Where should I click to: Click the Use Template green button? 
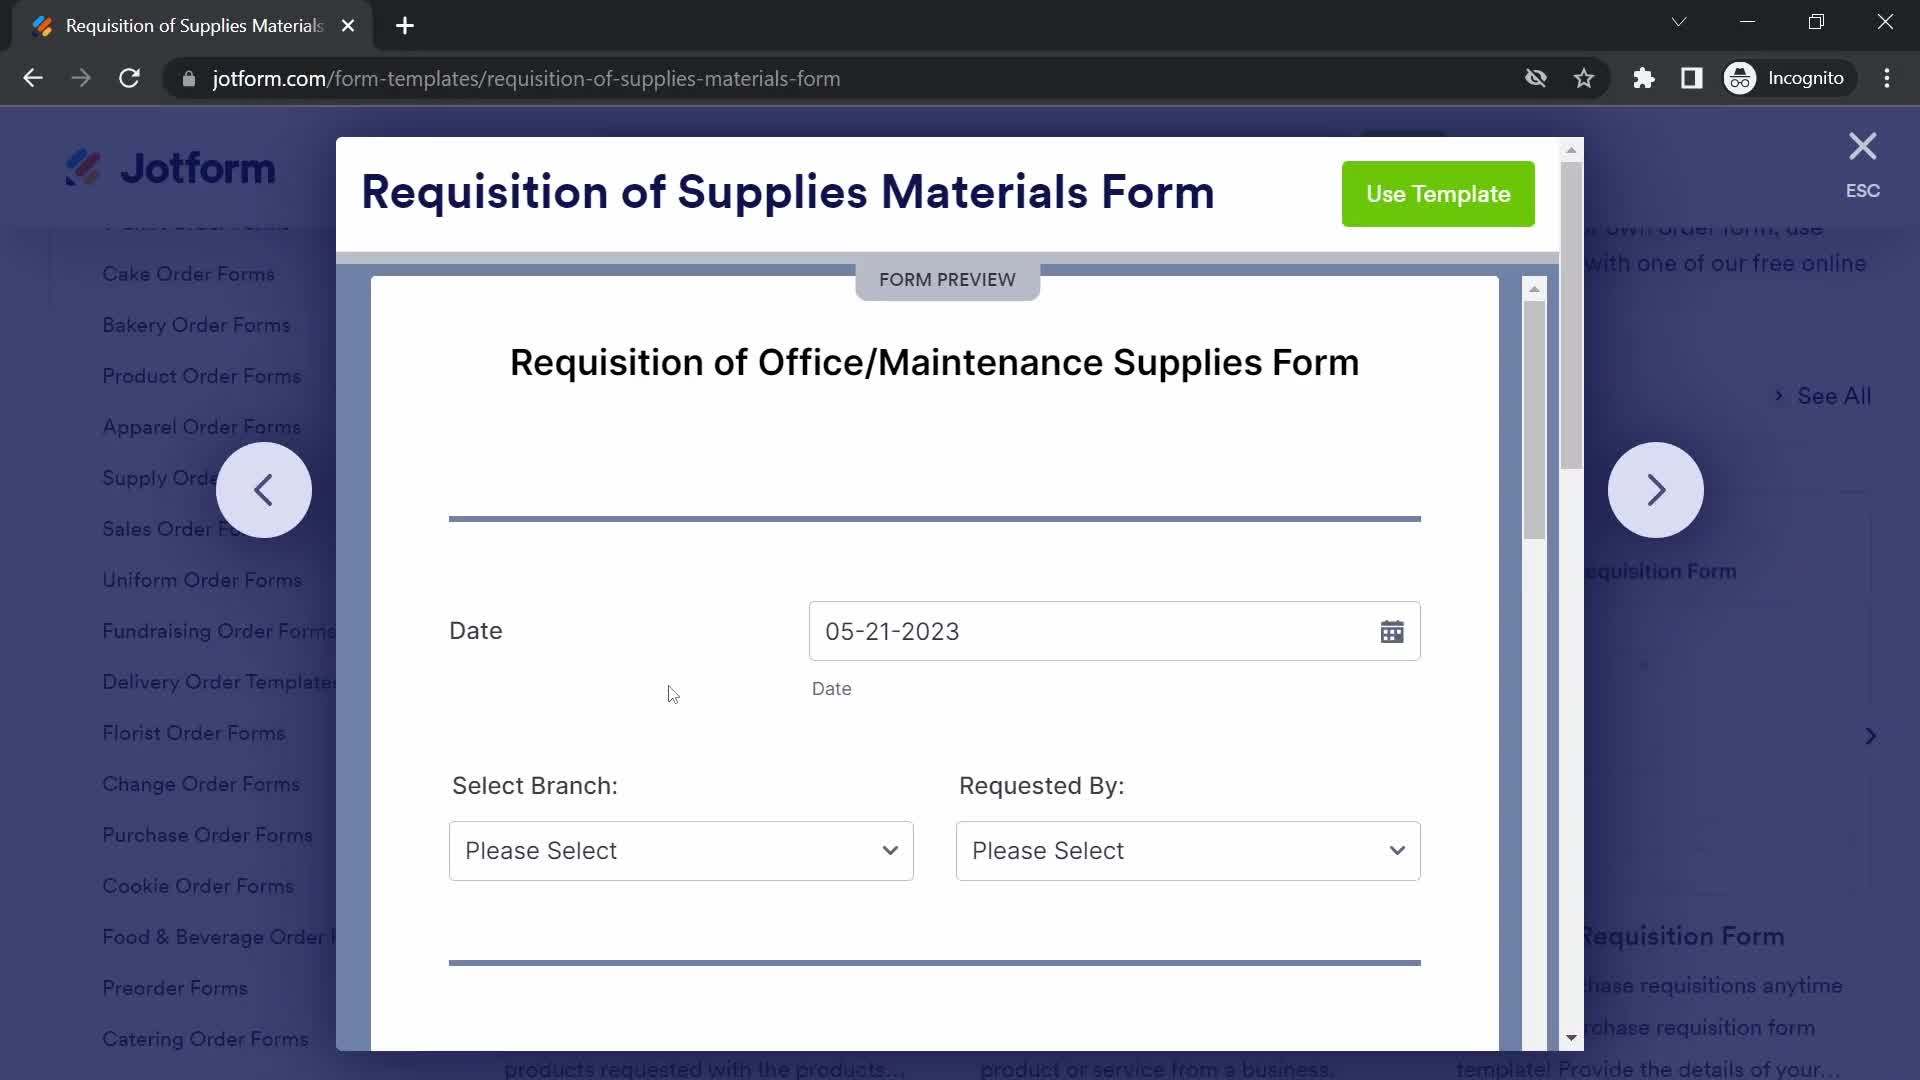pos(1439,194)
